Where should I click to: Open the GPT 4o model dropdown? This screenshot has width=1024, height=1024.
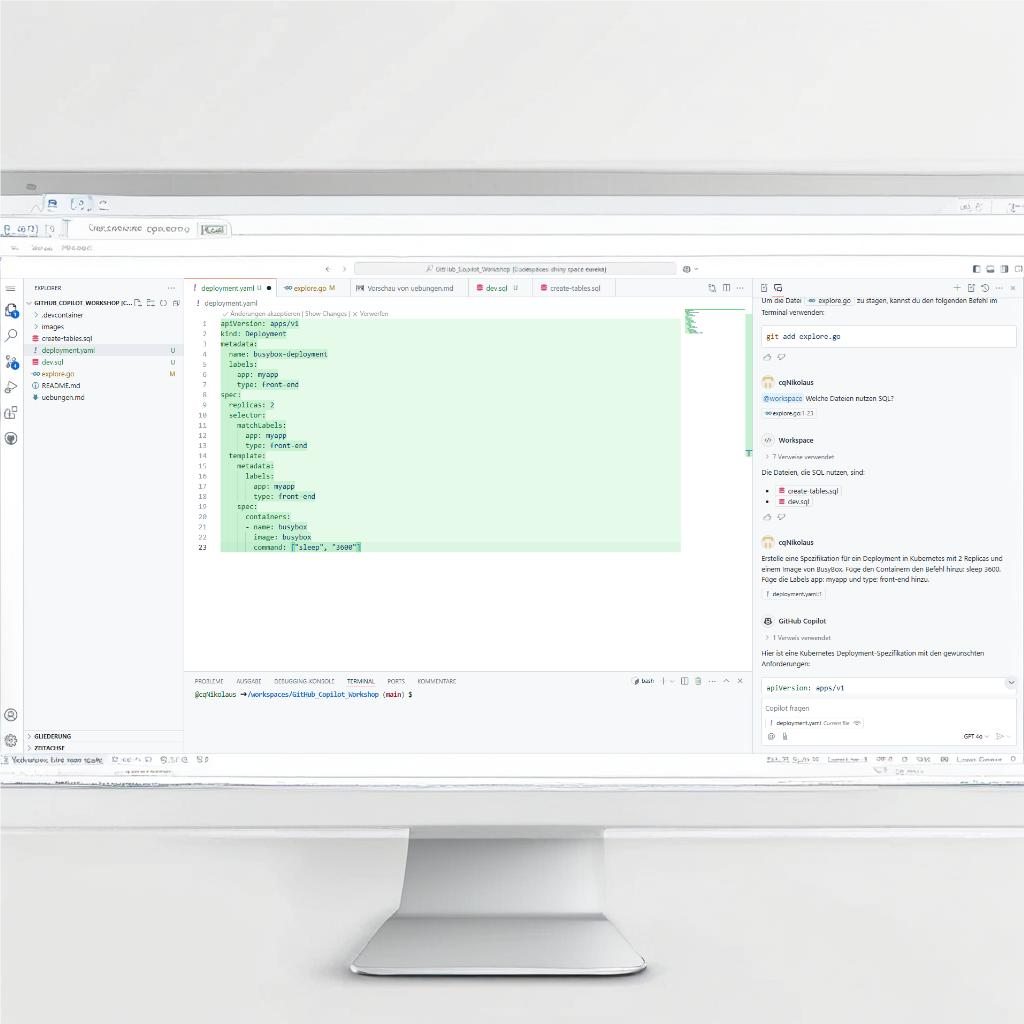click(x=976, y=736)
